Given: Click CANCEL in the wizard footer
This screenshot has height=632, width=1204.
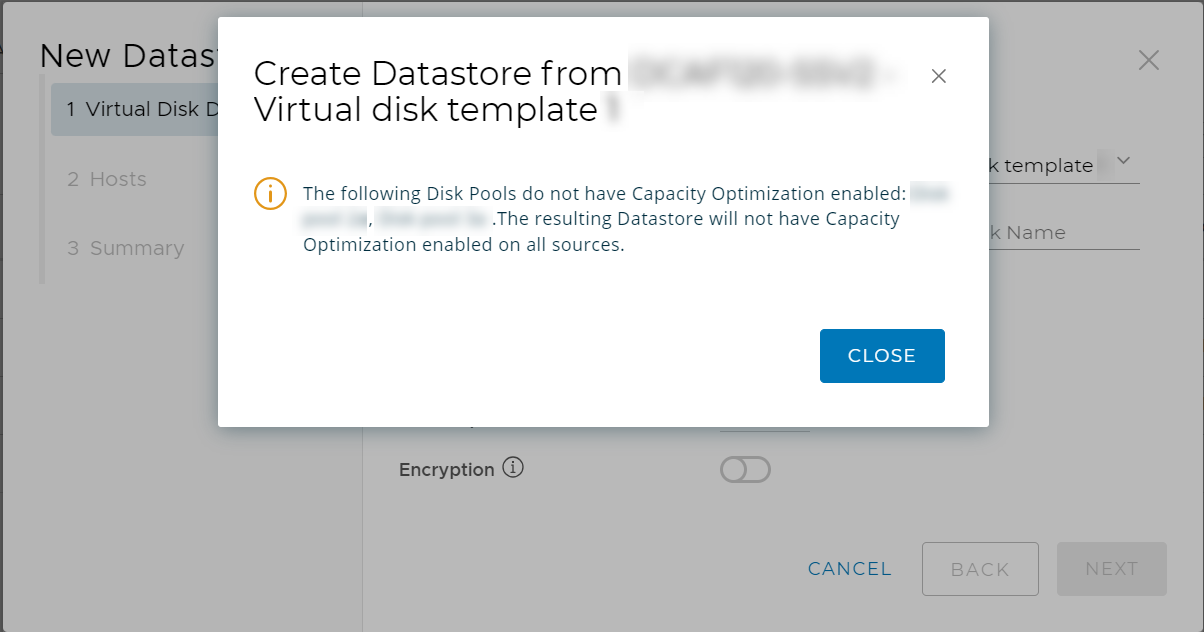Looking at the screenshot, I should [849, 569].
